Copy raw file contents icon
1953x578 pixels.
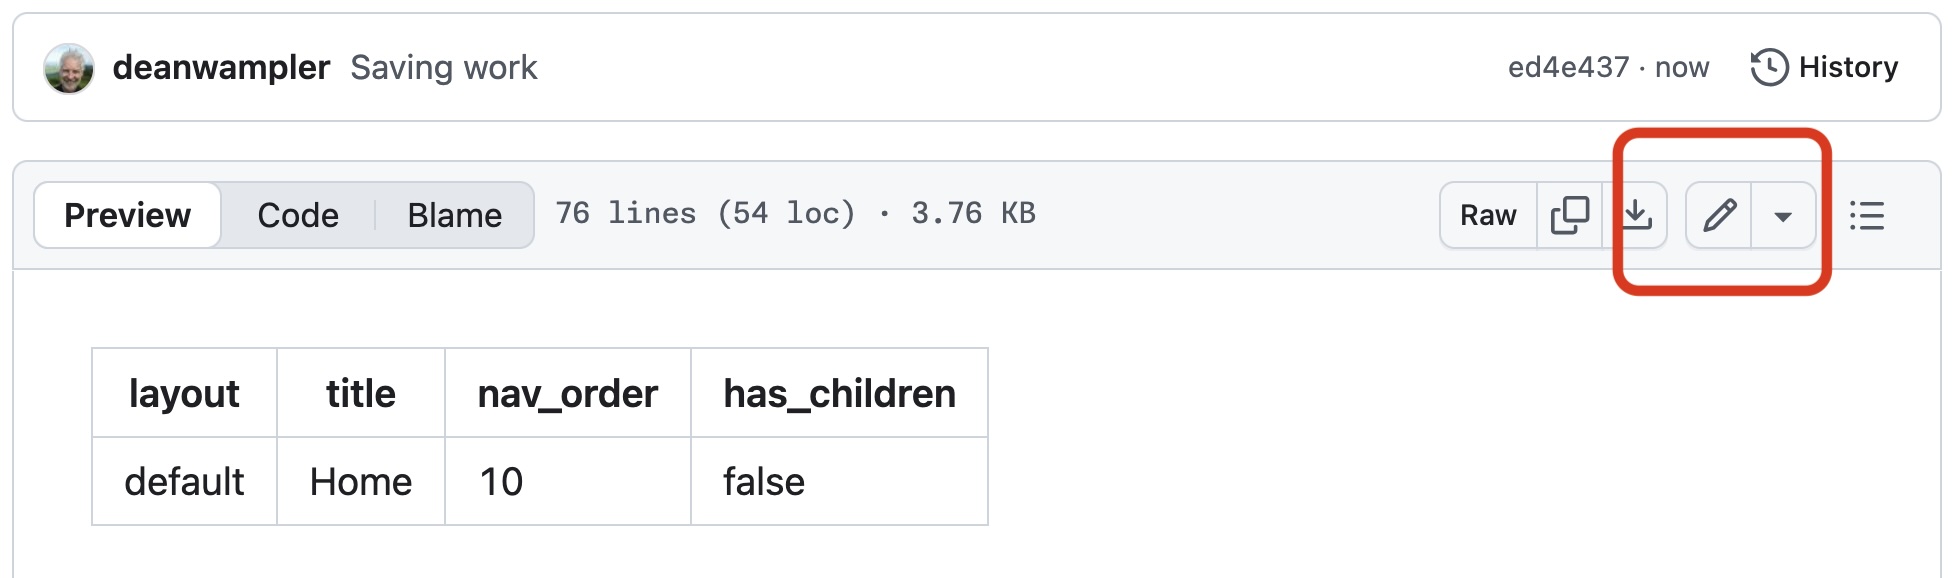pos(1570,215)
